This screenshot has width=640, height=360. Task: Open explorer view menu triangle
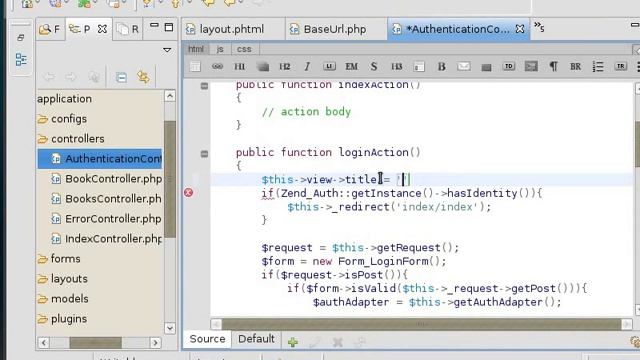[x=167, y=50]
